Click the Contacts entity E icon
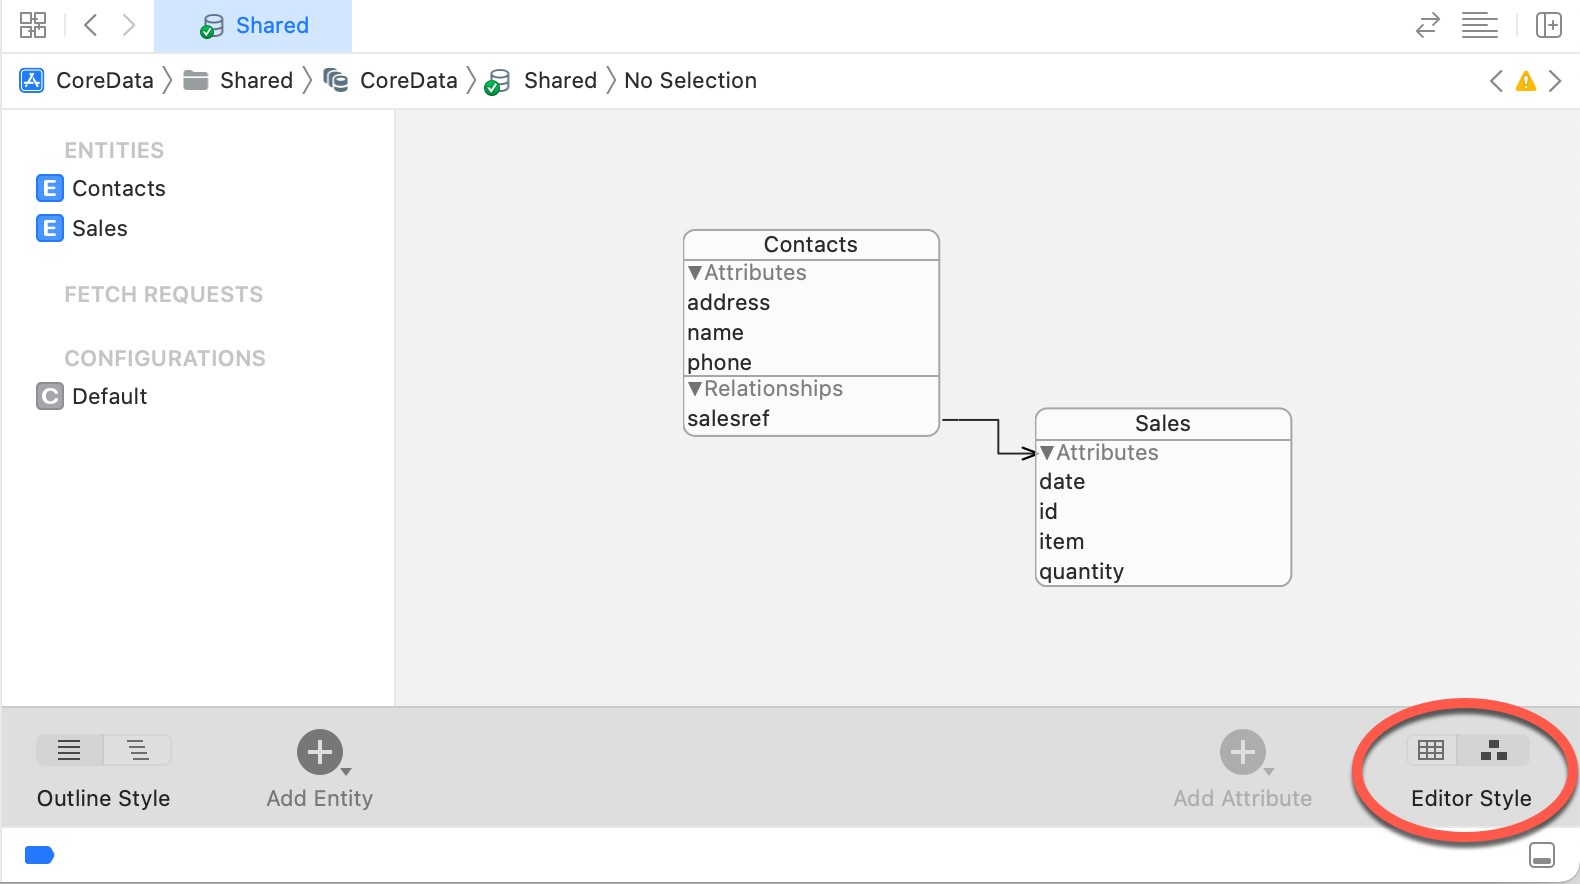This screenshot has width=1580, height=884. point(50,188)
